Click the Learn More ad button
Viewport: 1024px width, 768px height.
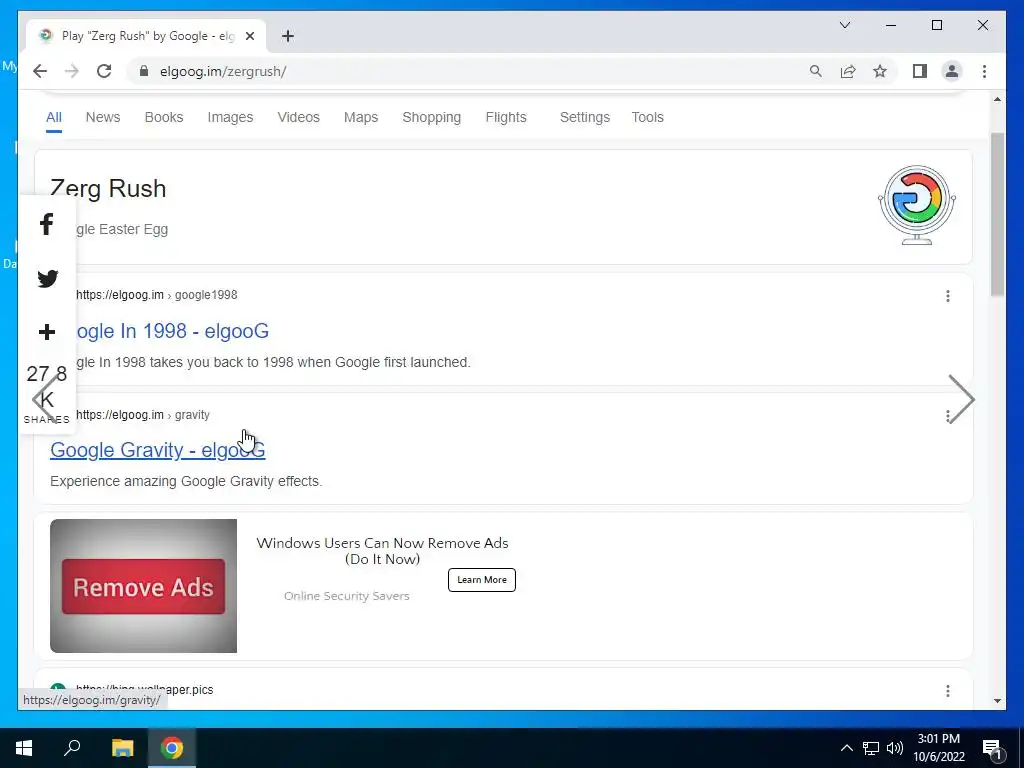(482, 580)
